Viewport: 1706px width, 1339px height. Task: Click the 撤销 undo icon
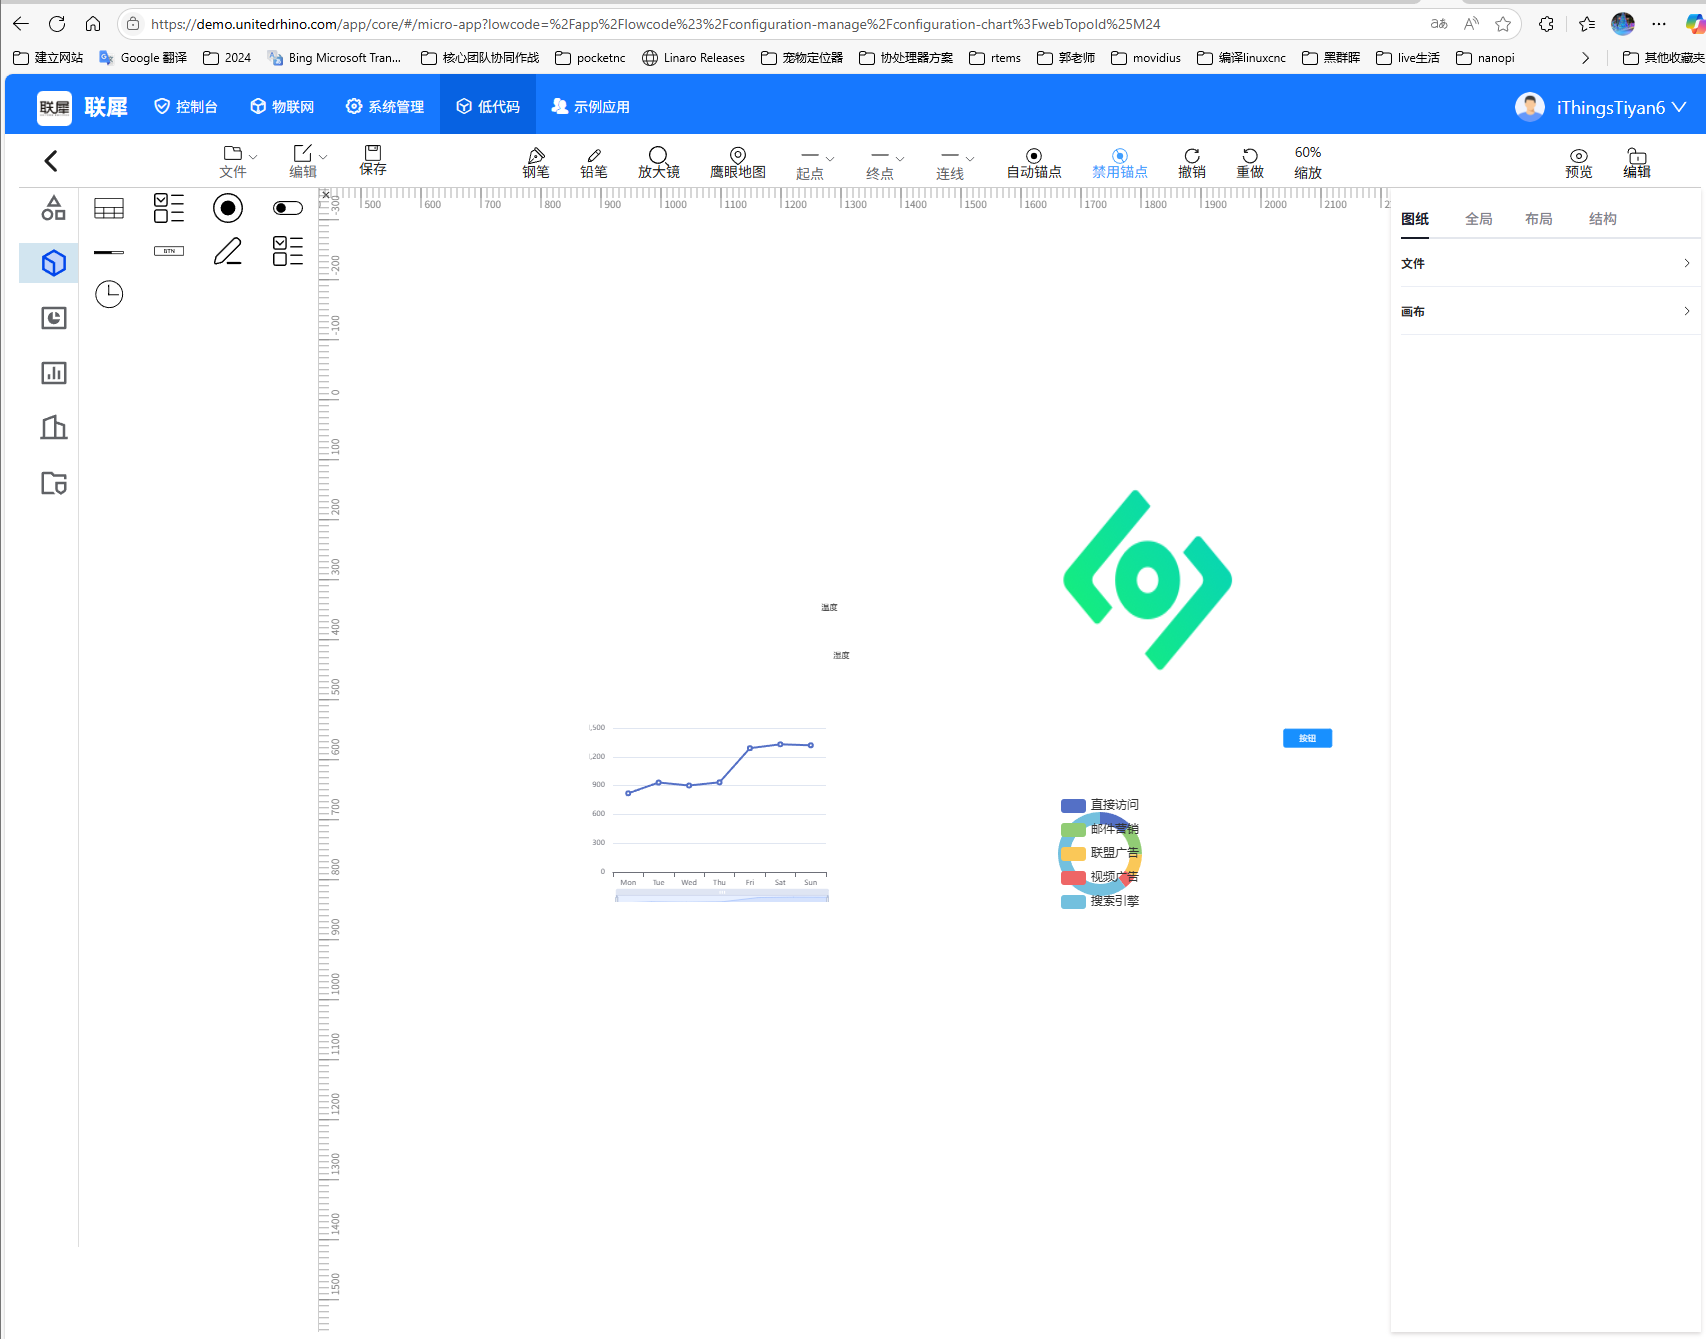1192,163
